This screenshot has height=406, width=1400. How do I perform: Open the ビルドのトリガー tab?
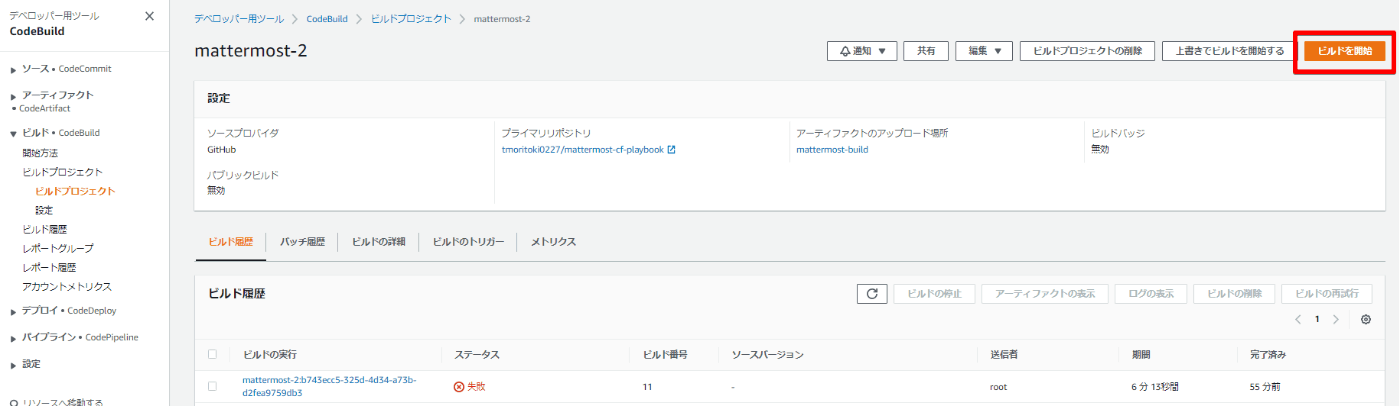[x=468, y=242]
